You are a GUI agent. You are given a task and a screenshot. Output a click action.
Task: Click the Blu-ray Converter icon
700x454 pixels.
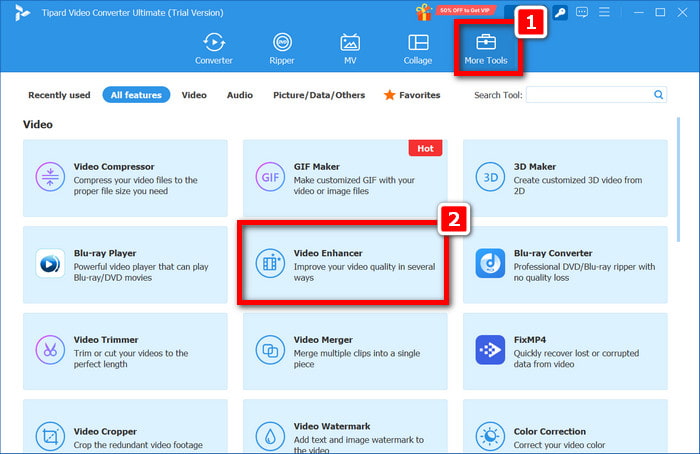point(490,264)
